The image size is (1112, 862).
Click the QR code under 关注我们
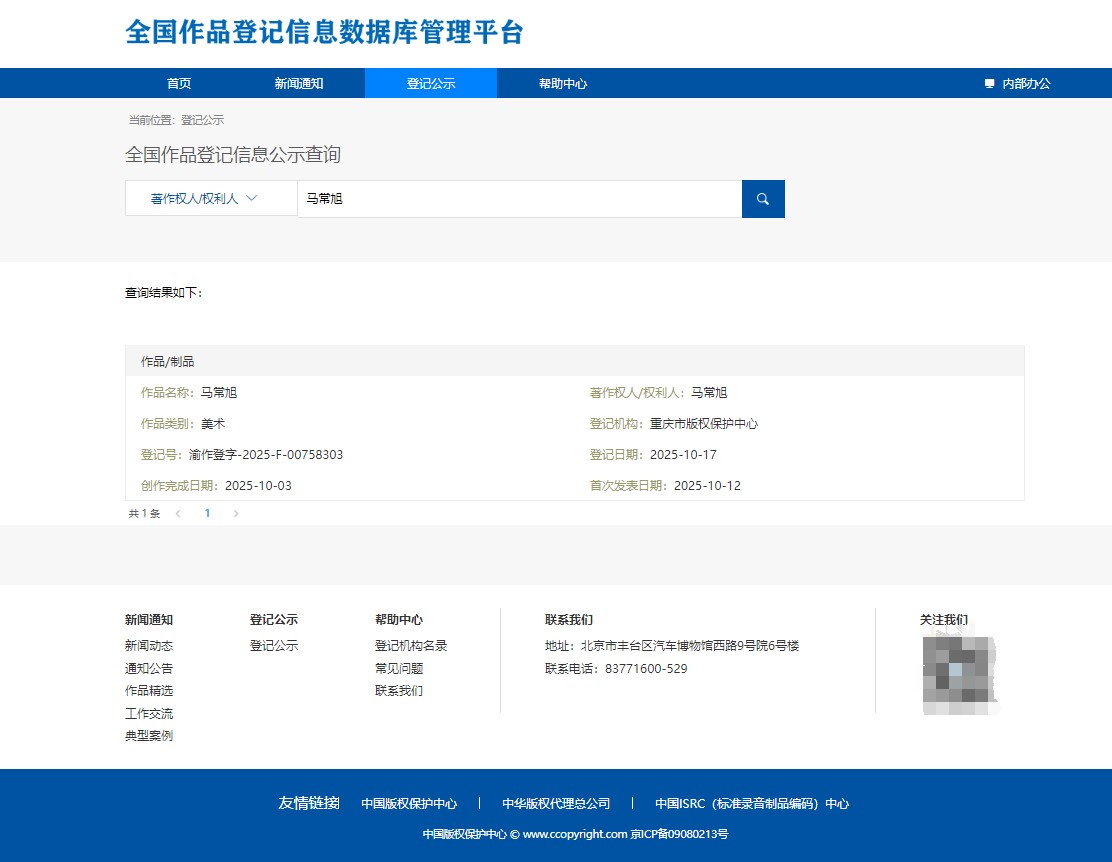click(x=957, y=673)
